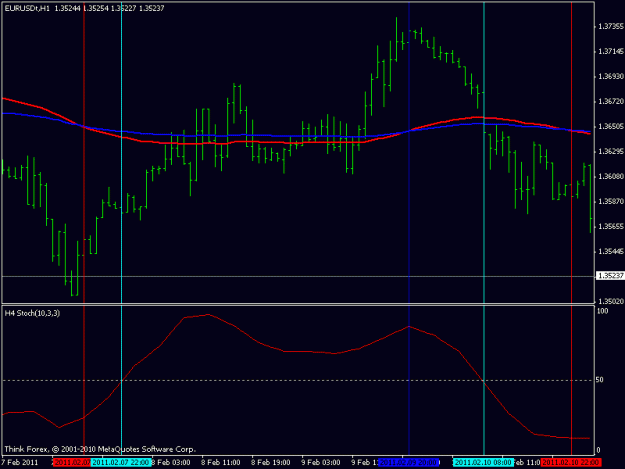Click the stochastic scale value 100

pyautogui.click(x=602, y=311)
